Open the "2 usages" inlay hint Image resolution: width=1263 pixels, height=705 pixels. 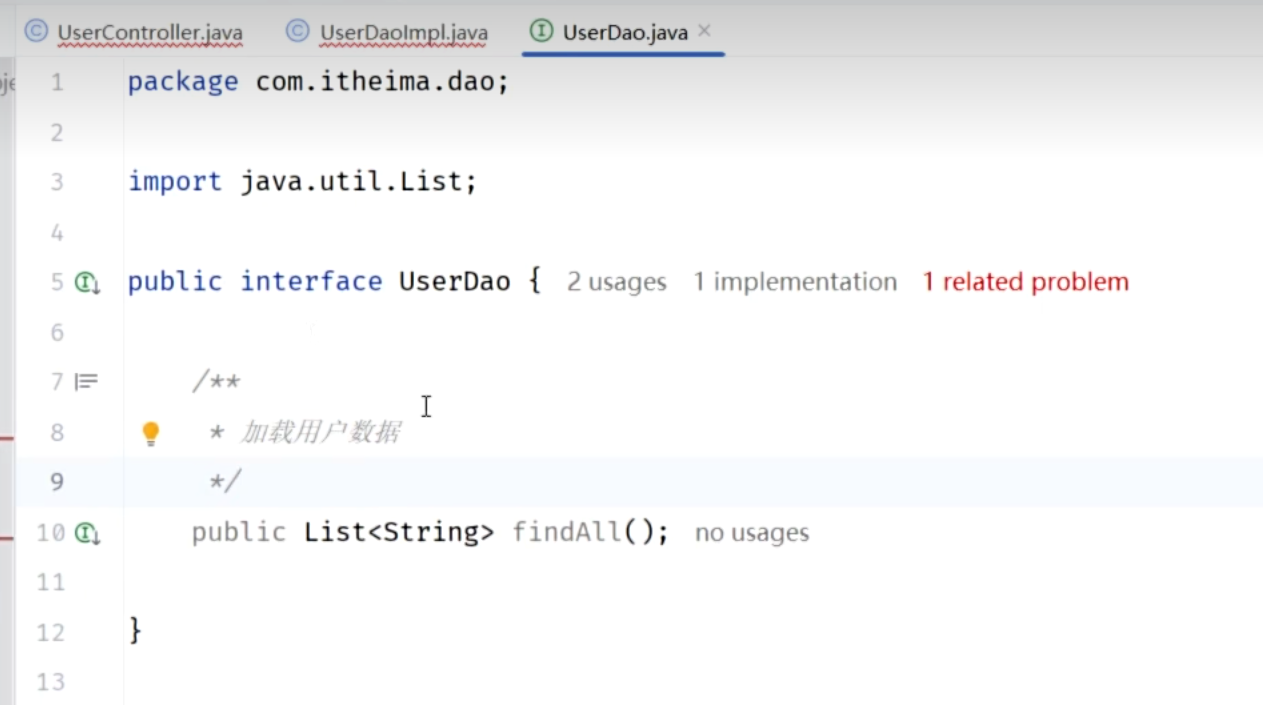616,283
